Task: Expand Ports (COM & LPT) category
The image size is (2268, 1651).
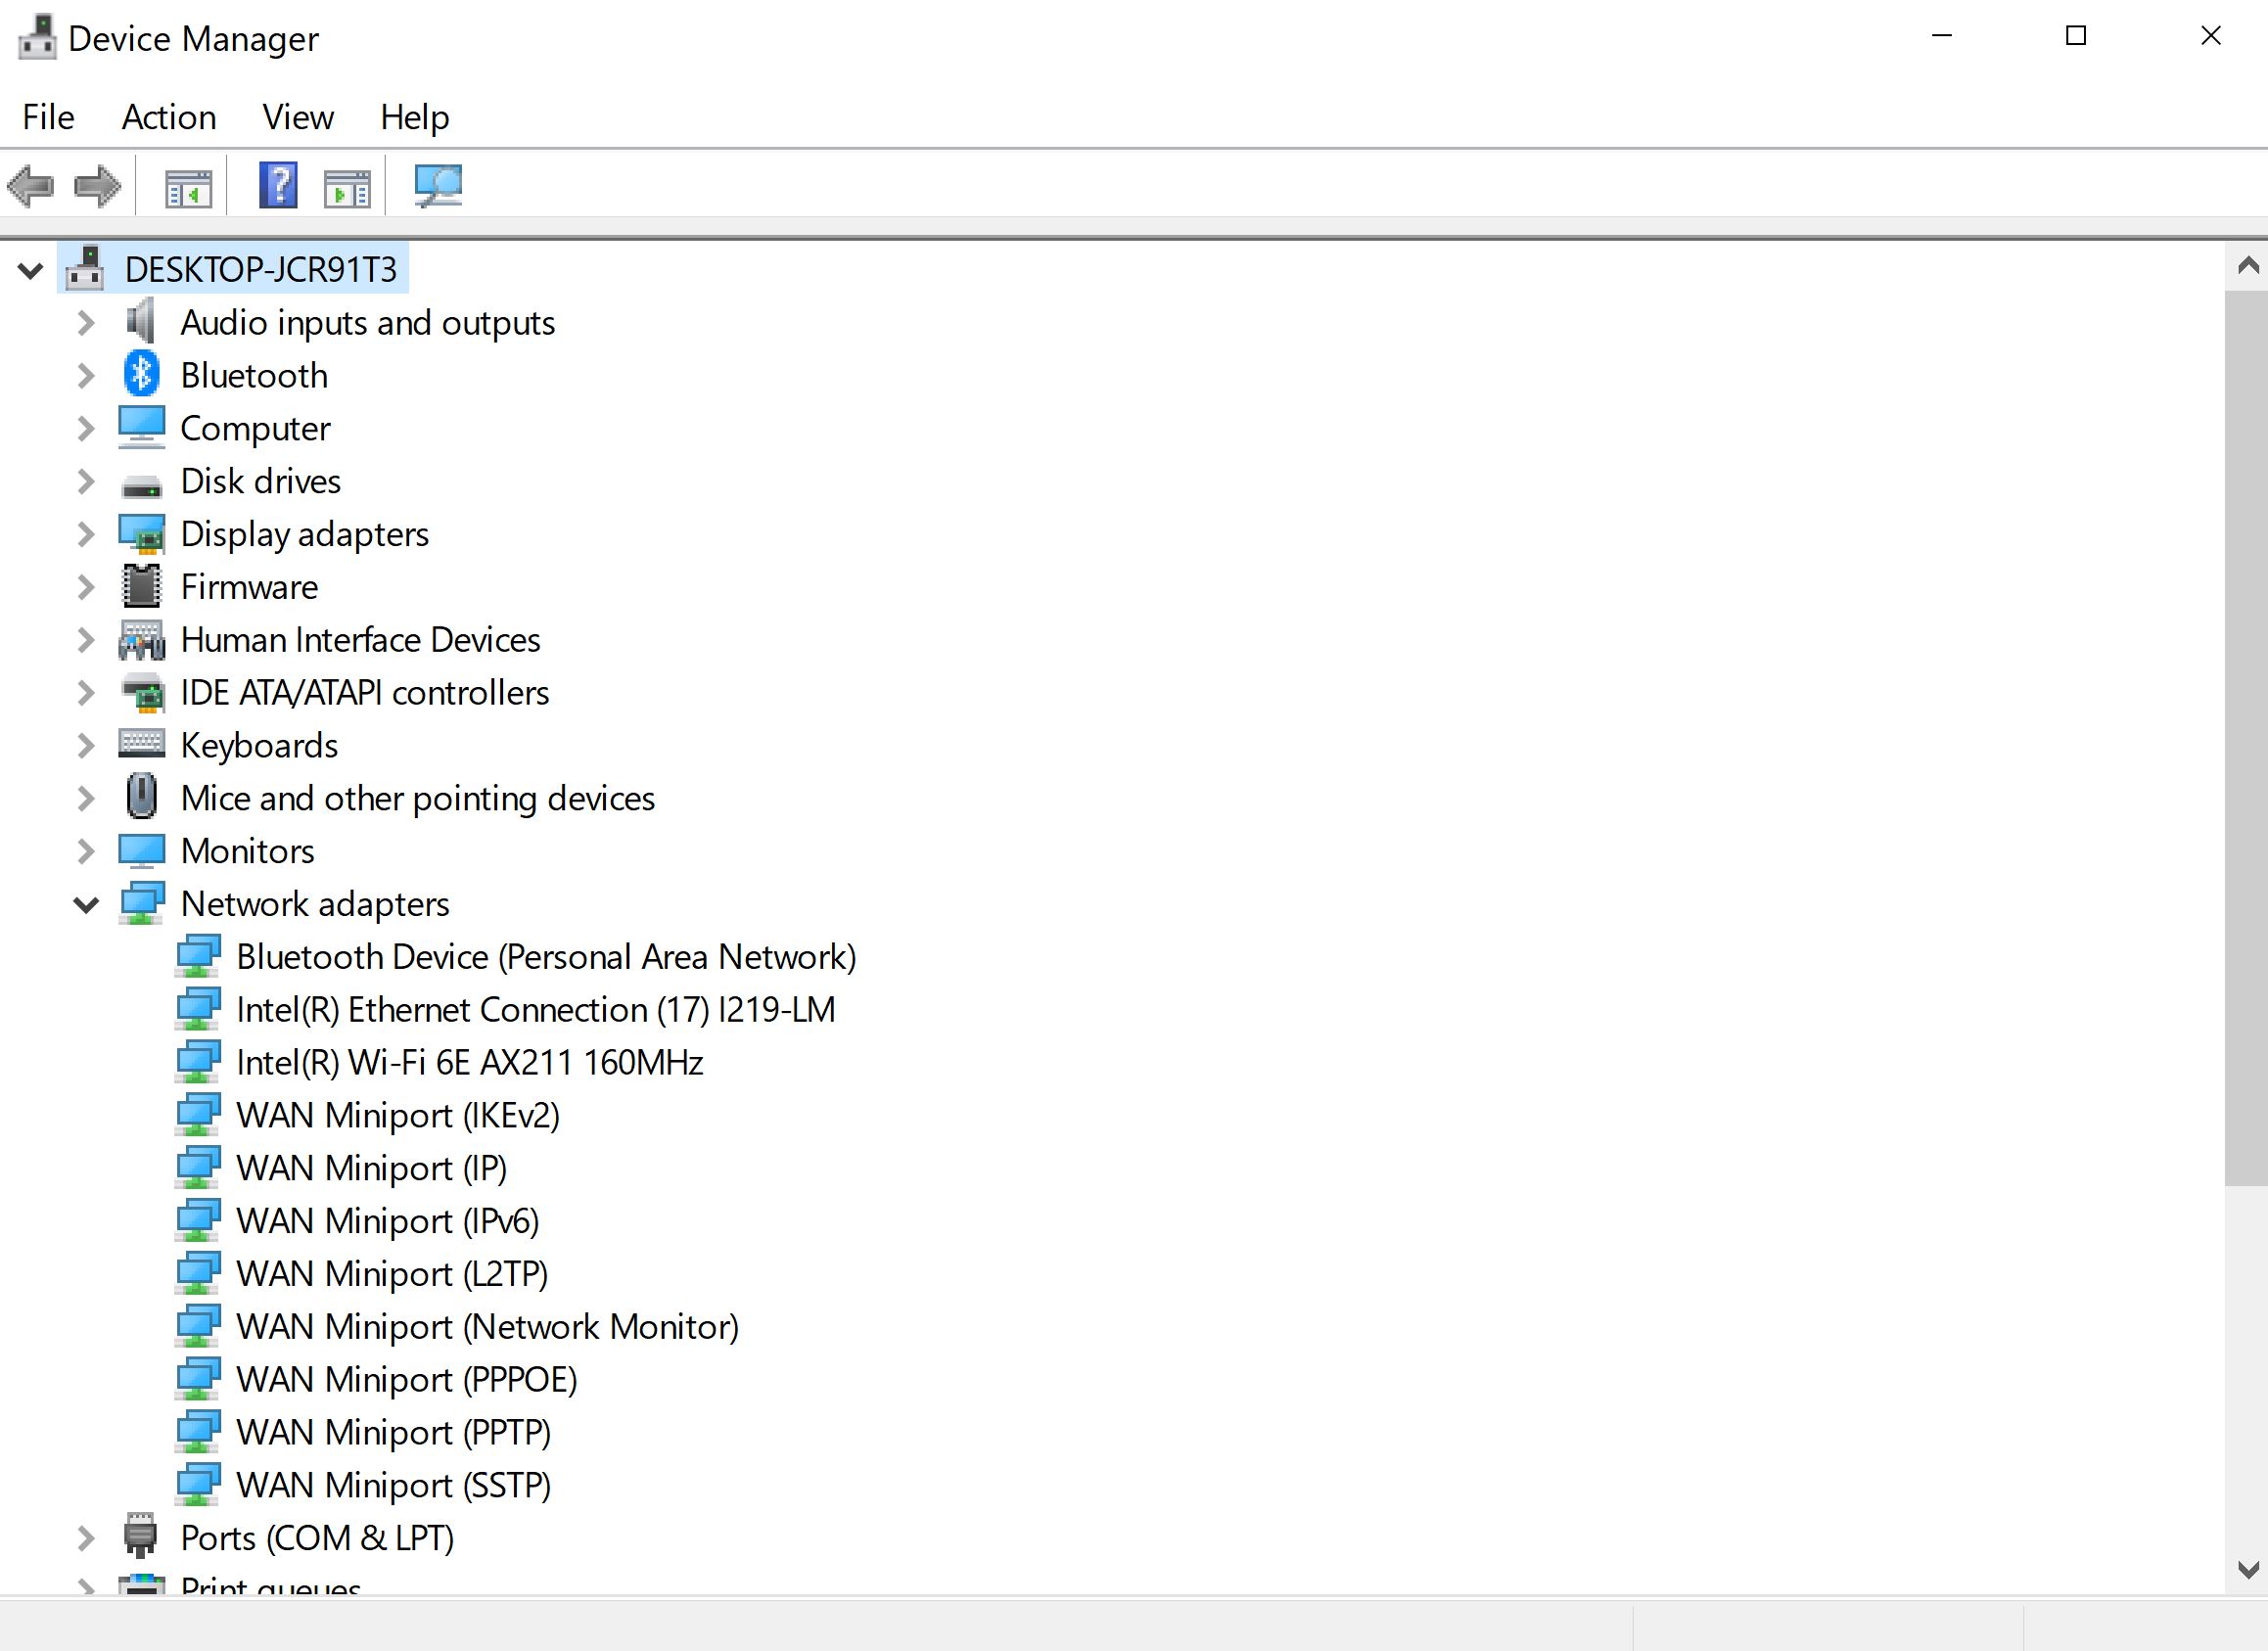Action: (x=86, y=1538)
